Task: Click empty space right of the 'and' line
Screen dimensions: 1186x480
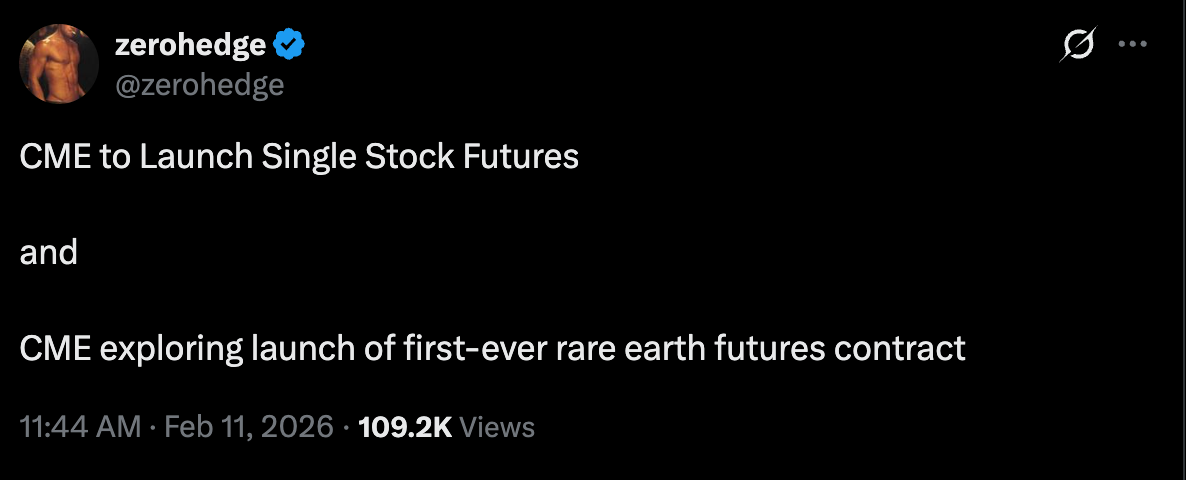Action: click(600, 252)
